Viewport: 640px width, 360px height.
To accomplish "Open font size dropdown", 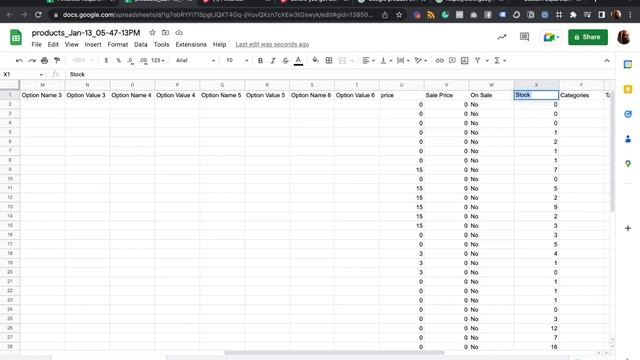I will pos(237,60).
